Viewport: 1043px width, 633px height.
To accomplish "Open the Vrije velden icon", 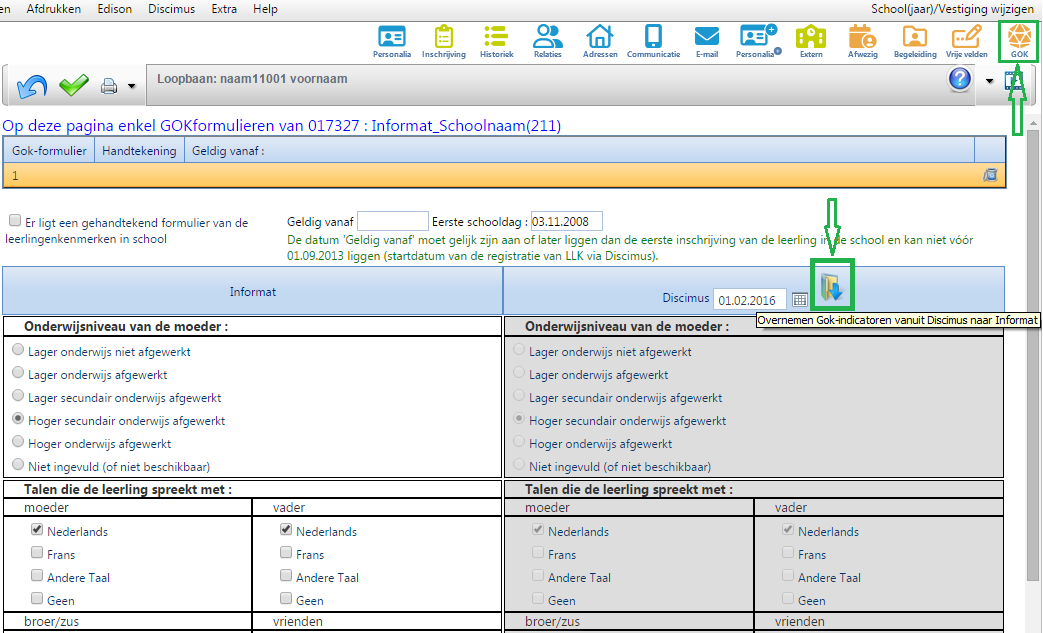I will pos(967,41).
